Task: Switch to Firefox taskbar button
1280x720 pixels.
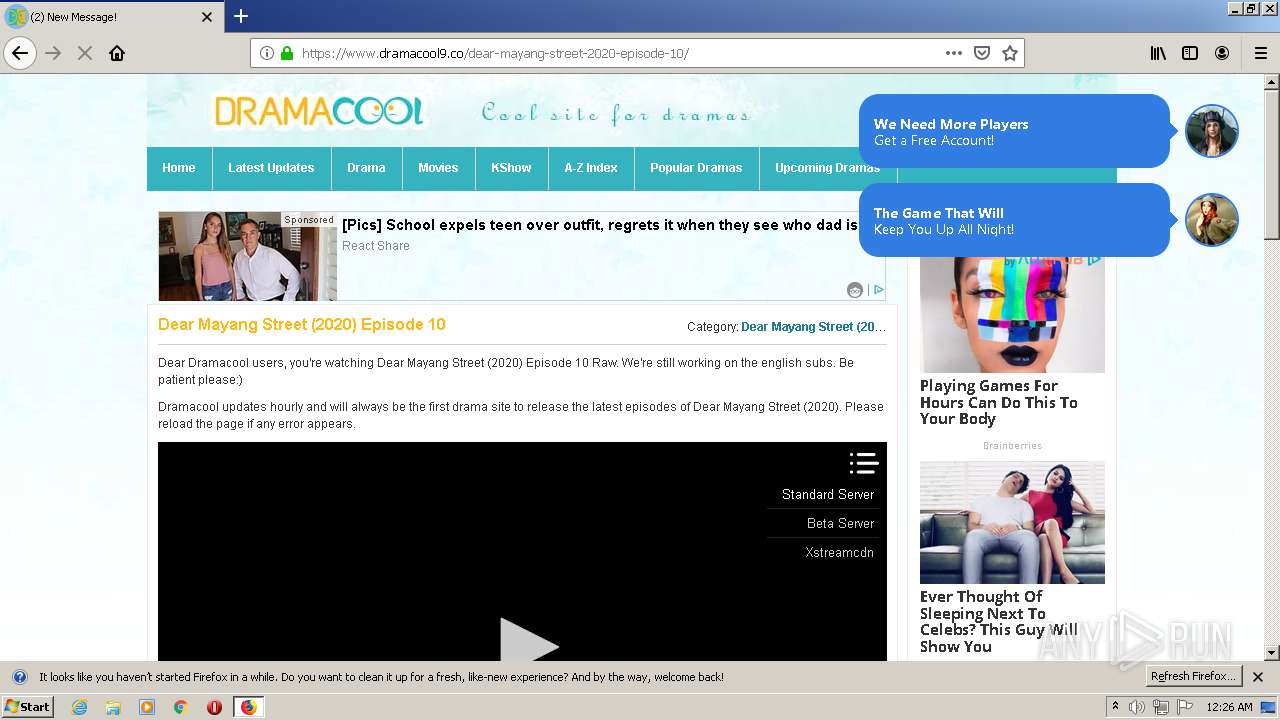Action: (x=248, y=707)
